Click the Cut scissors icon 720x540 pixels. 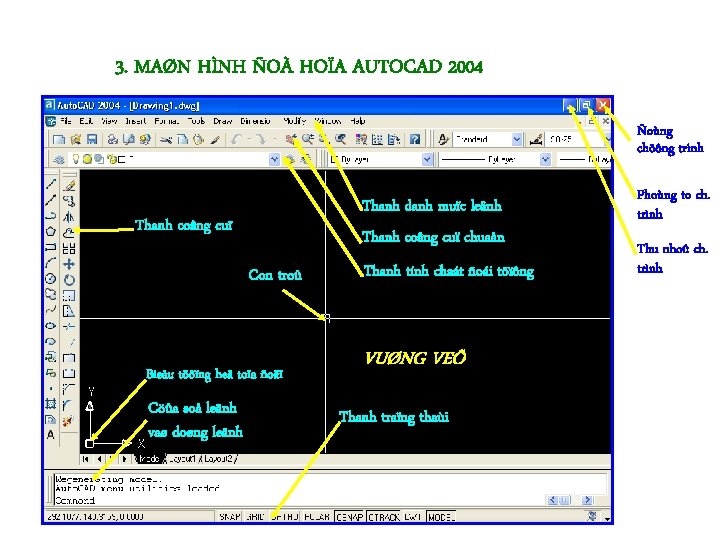pyautogui.click(x=166, y=139)
